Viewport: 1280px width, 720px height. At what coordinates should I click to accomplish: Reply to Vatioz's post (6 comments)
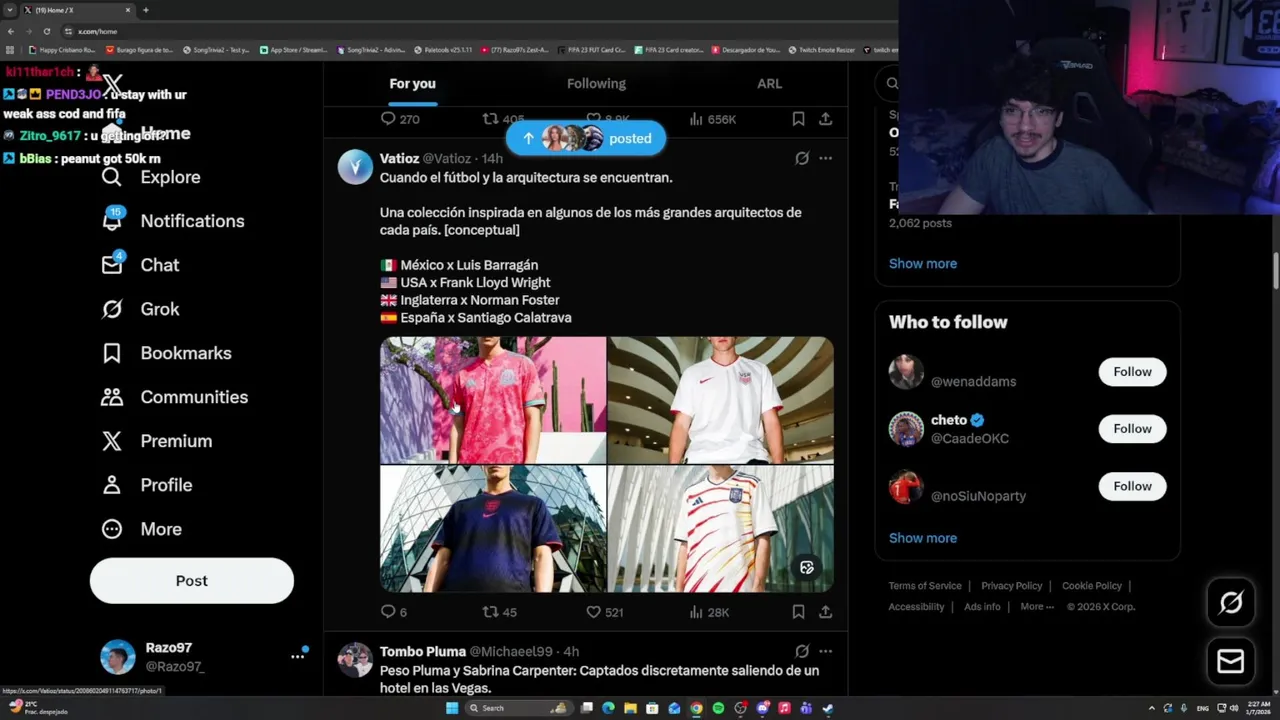pyautogui.click(x=394, y=612)
